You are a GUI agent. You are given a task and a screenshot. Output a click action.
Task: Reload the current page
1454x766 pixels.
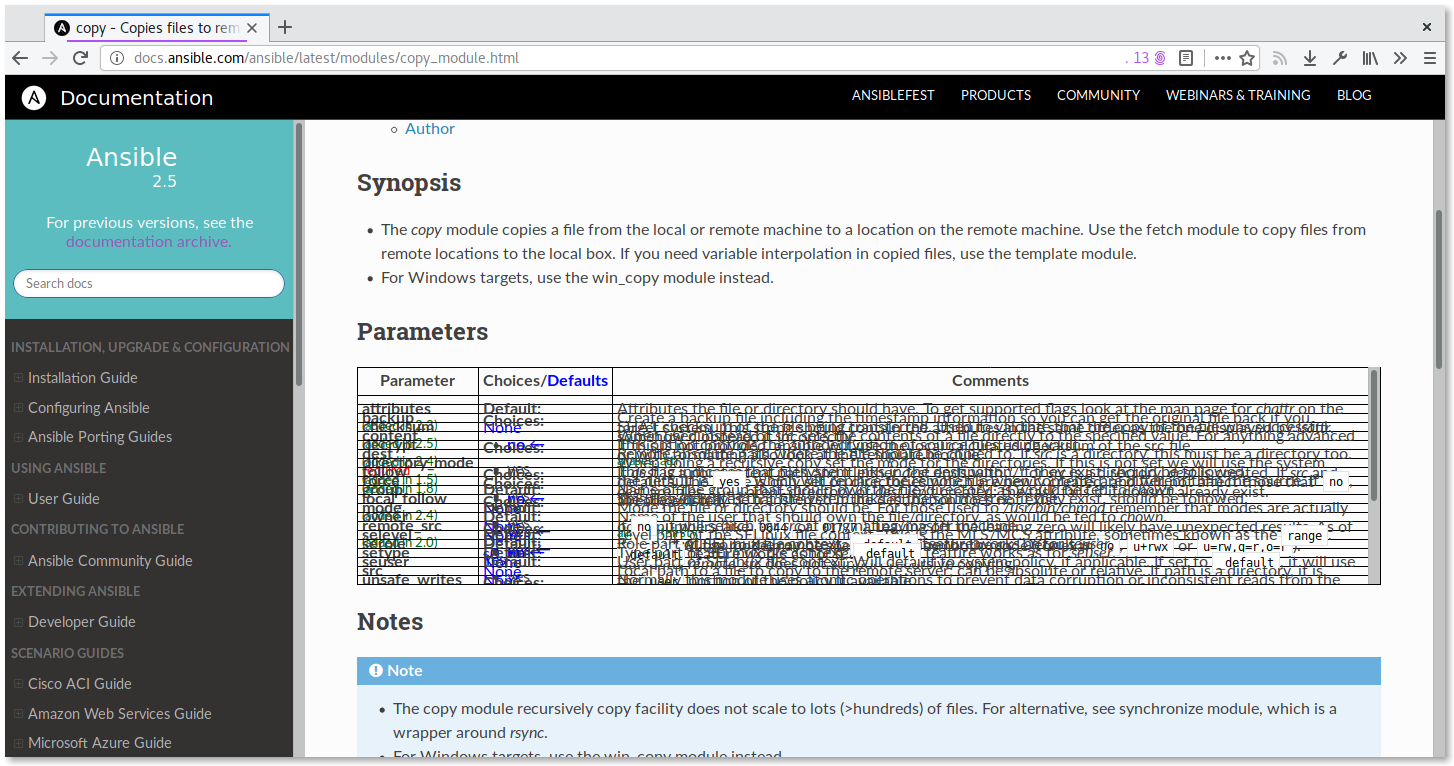pos(81,58)
